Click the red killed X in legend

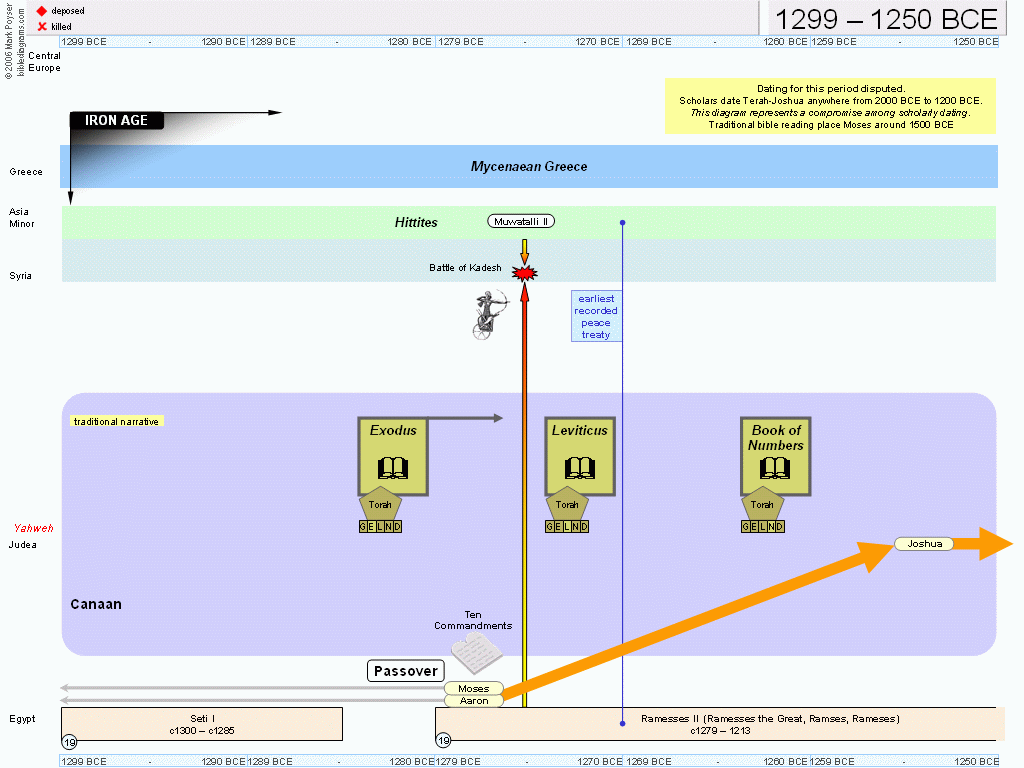(x=42, y=26)
